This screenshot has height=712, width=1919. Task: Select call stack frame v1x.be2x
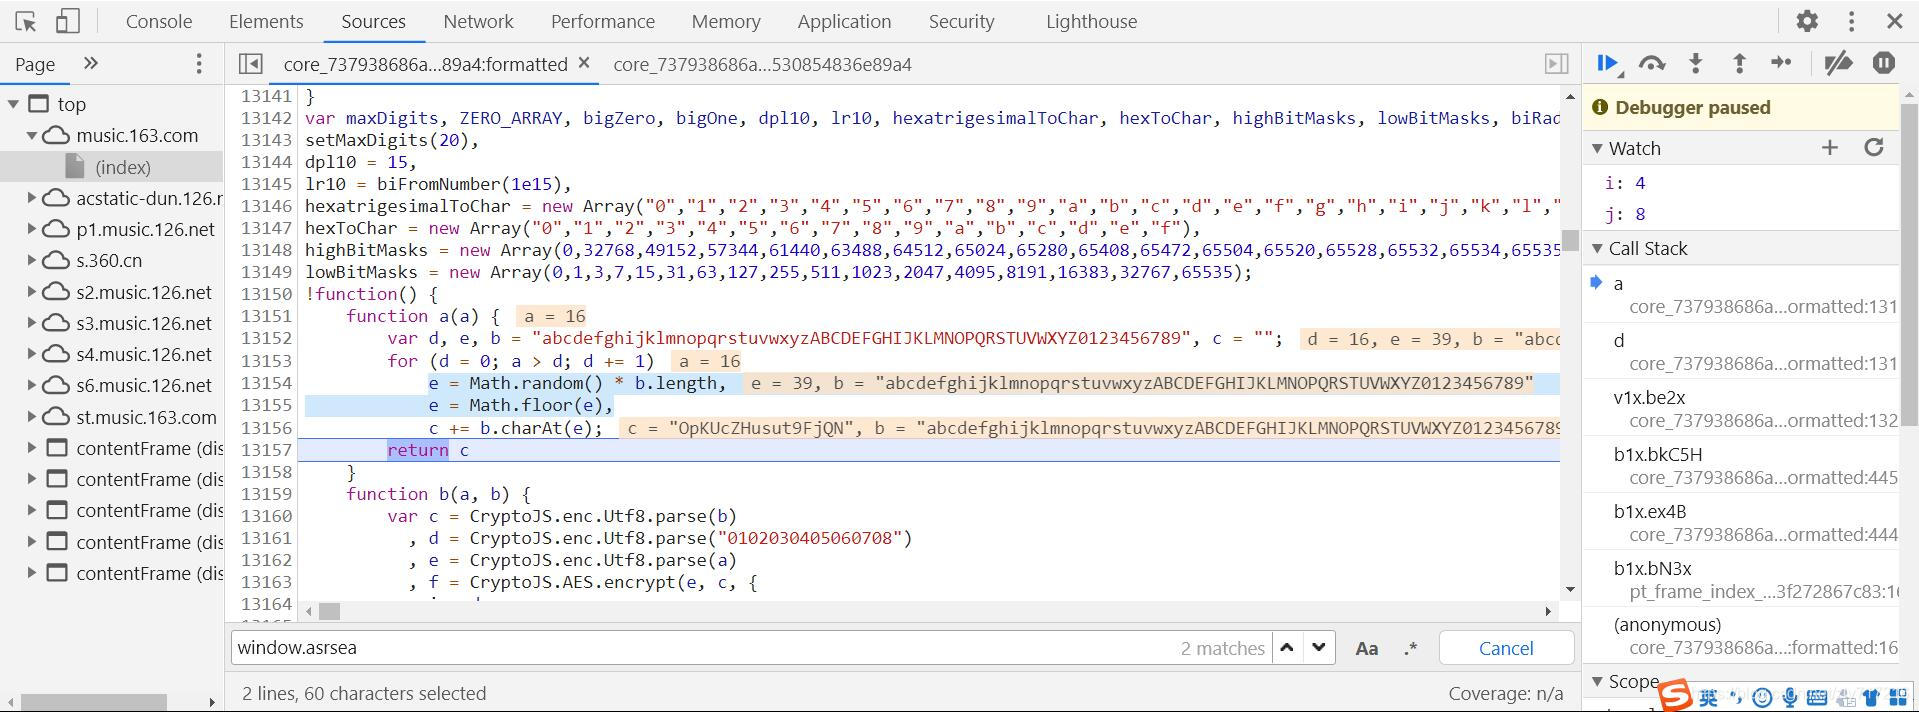pos(1741,409)
